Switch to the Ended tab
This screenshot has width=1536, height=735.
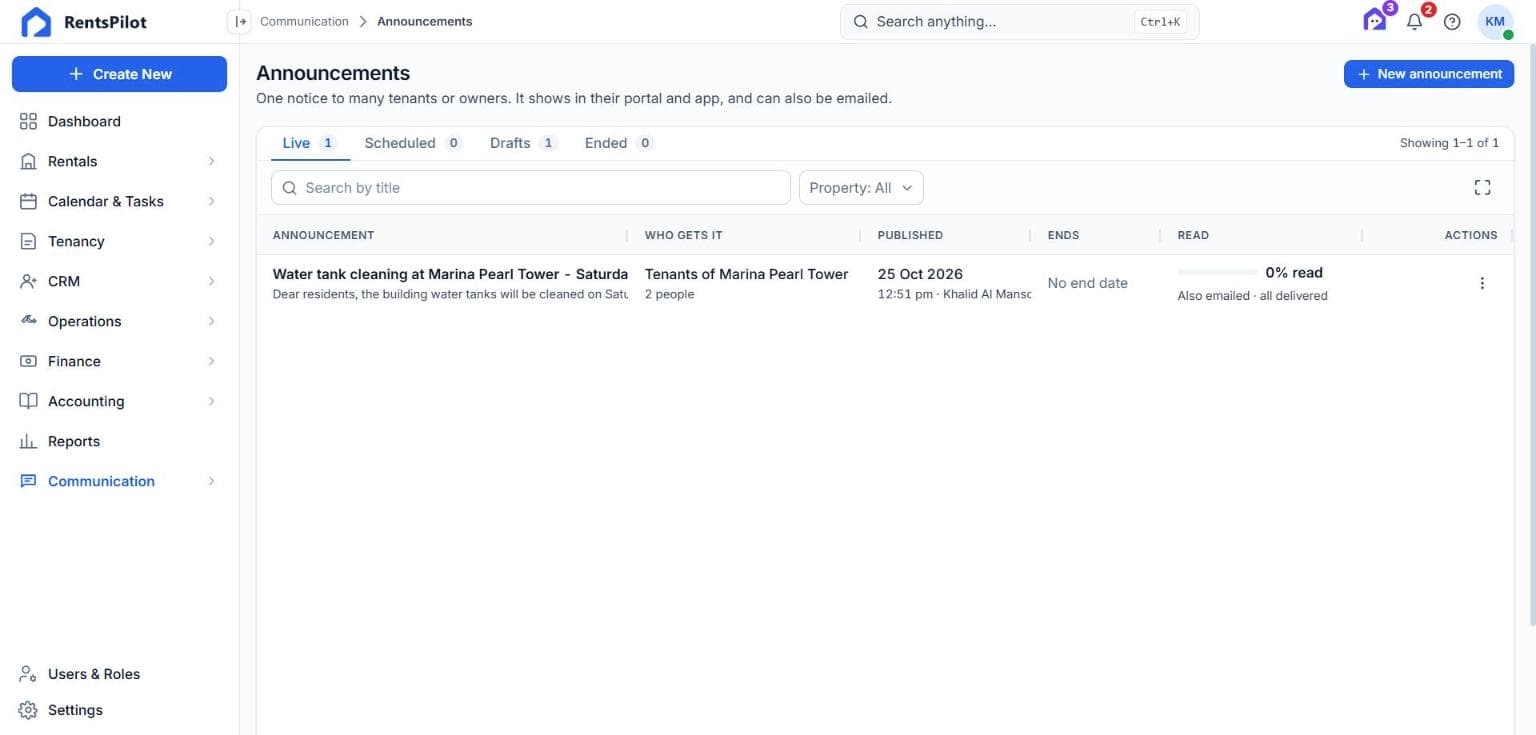(619, 143)
